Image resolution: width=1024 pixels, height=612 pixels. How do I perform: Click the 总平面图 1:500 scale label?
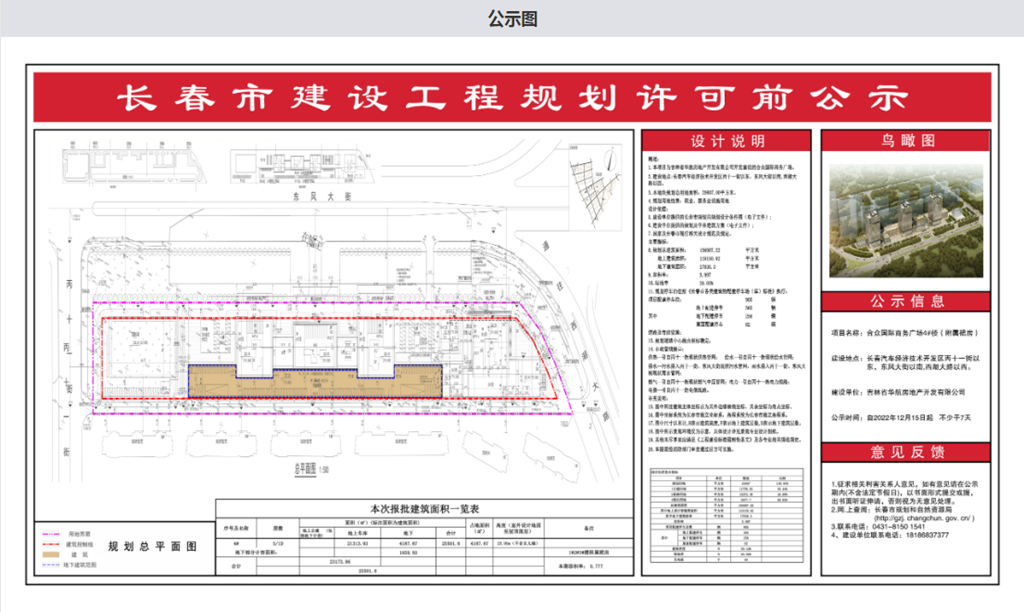click(311, 469)
